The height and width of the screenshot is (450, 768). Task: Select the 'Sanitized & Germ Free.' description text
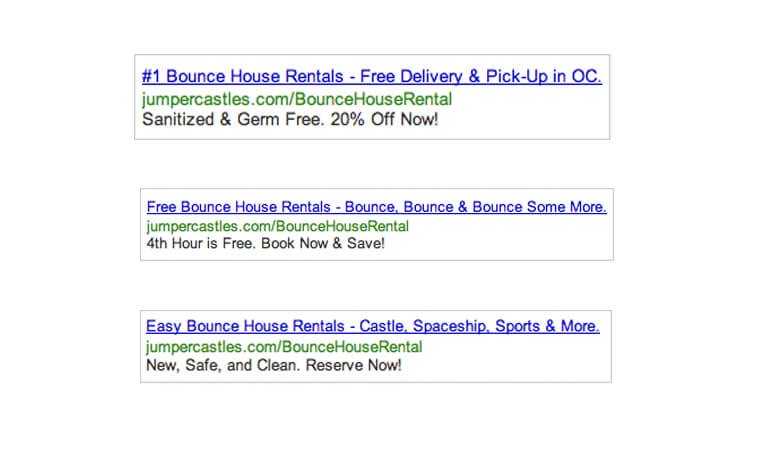coord(233,119)
